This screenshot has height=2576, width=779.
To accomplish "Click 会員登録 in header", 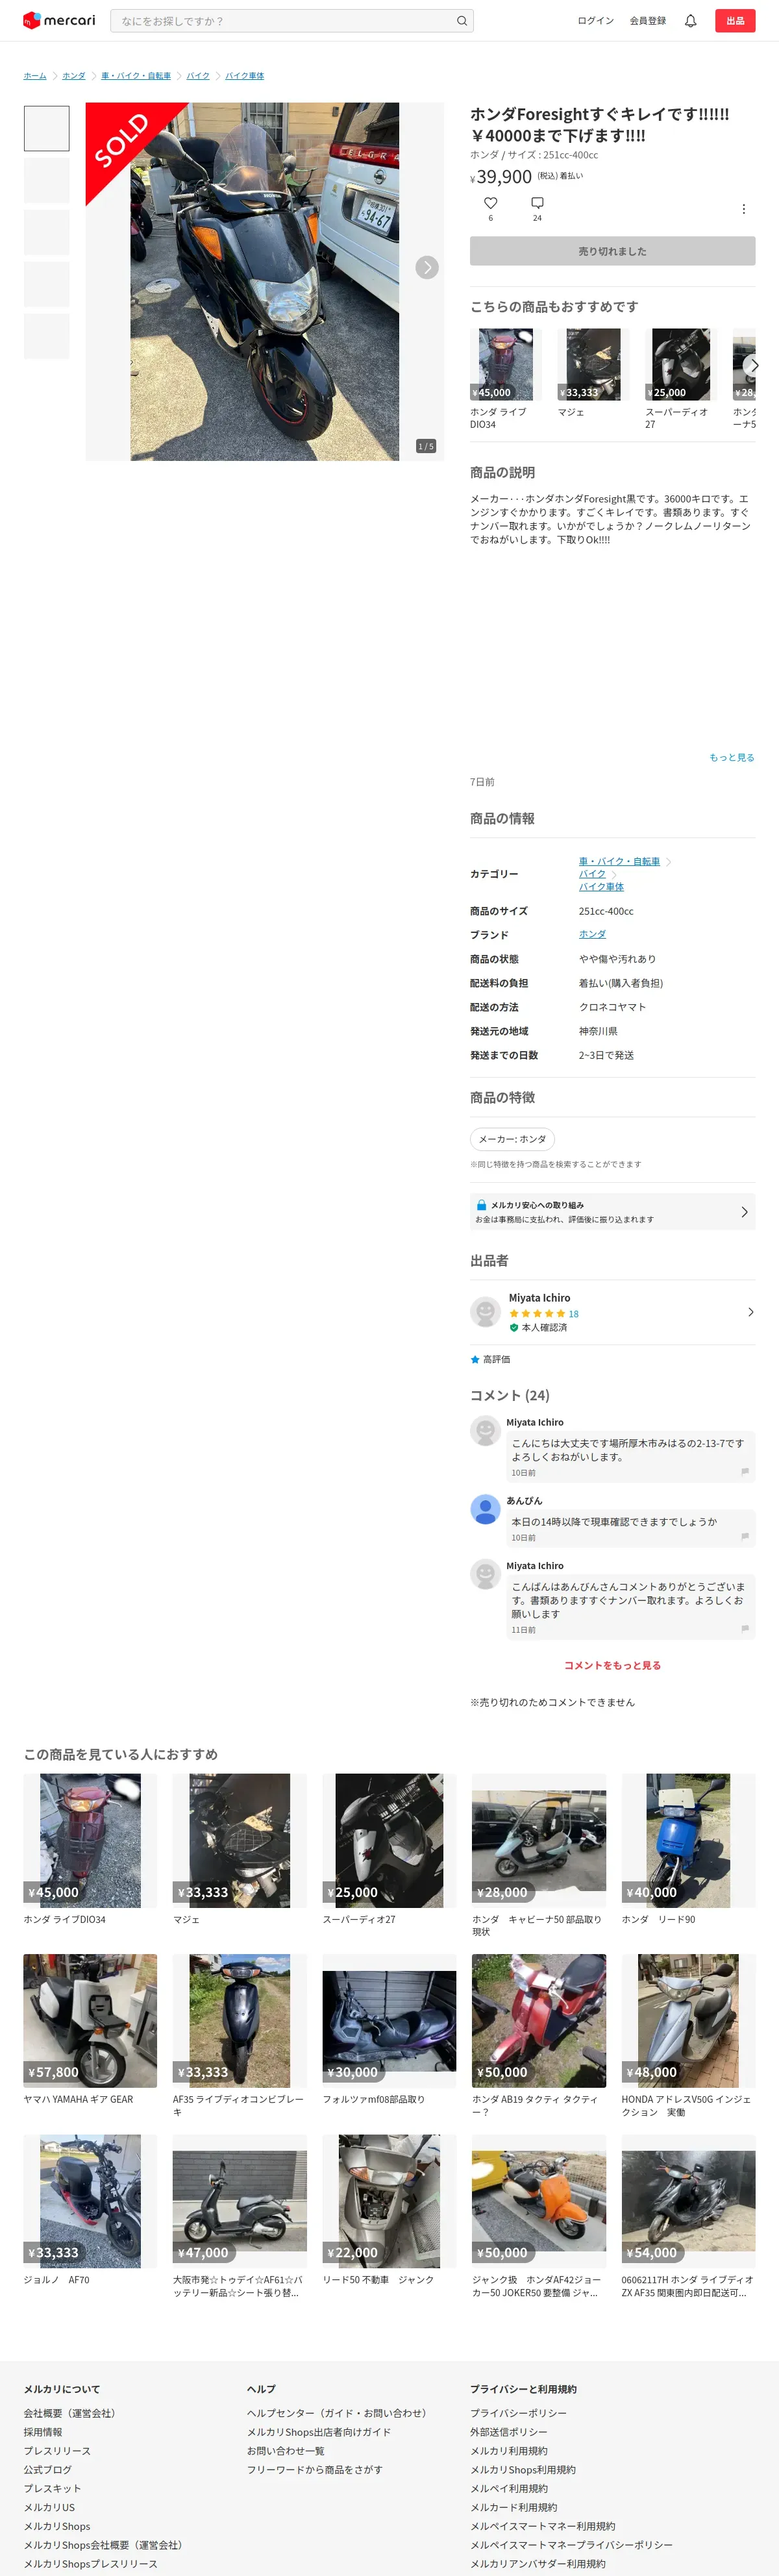I will pyautogui.click(x=647, y=21).
